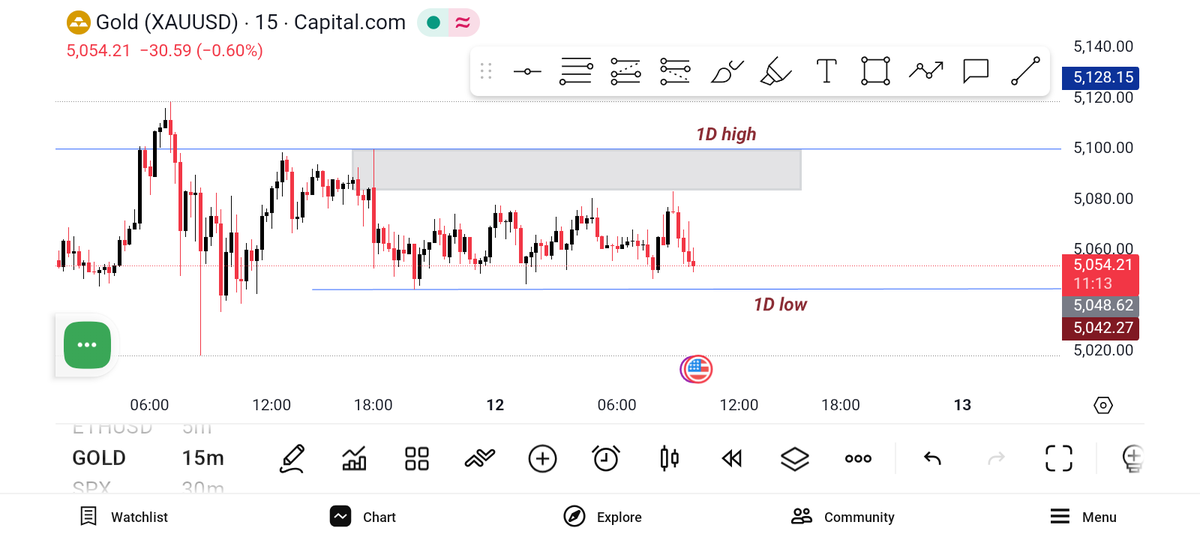Image resolution: width=1200 pixels, height=540 pixels.
Task: Select the horizontal line drawing tool
Action: [x=527, y=71]
